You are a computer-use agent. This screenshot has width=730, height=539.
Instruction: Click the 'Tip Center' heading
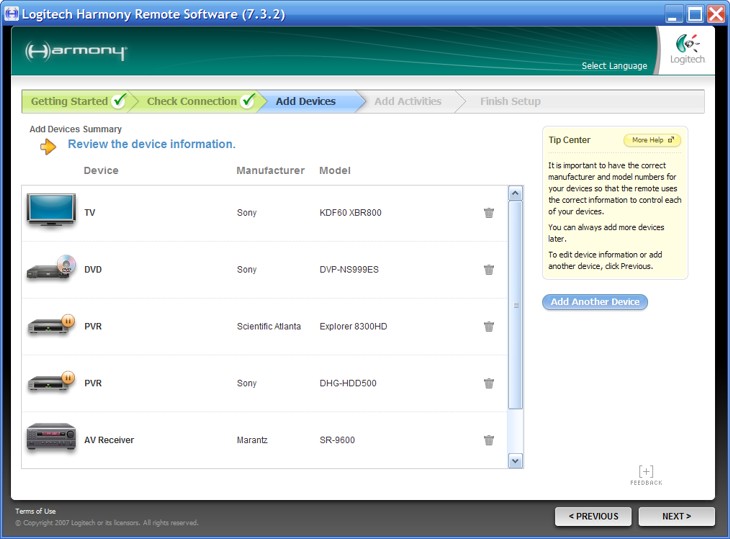coord(569,140)
